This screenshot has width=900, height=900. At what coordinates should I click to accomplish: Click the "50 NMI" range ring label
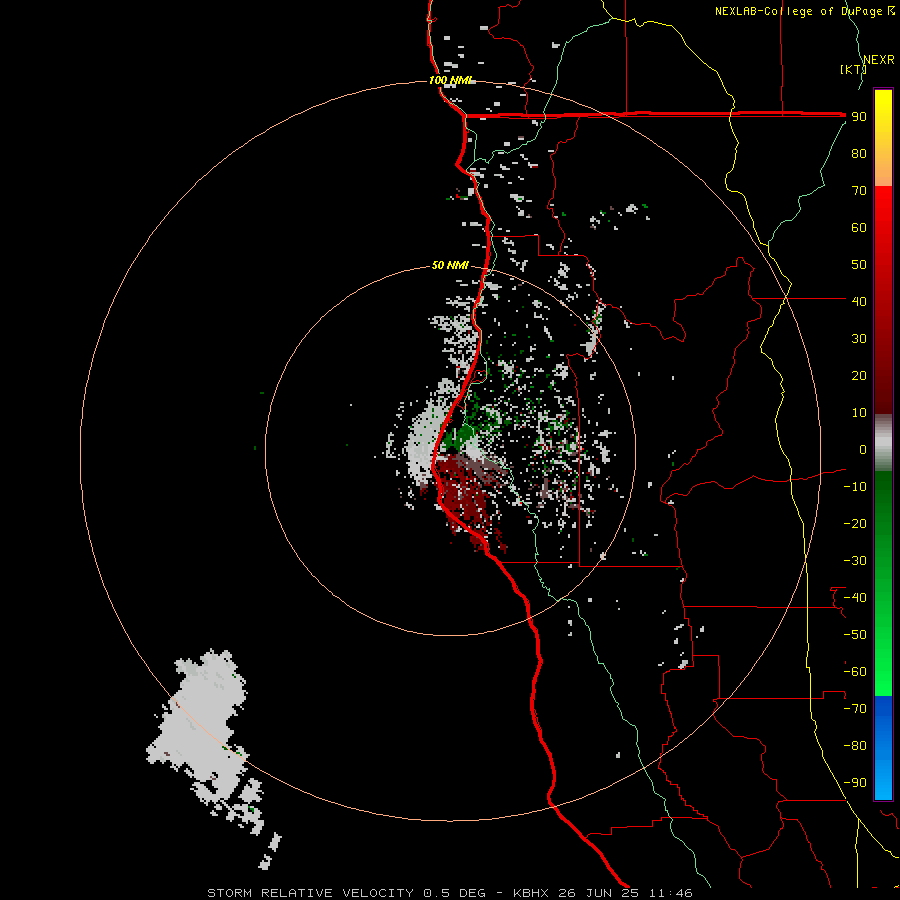click(x=450, y=265)
